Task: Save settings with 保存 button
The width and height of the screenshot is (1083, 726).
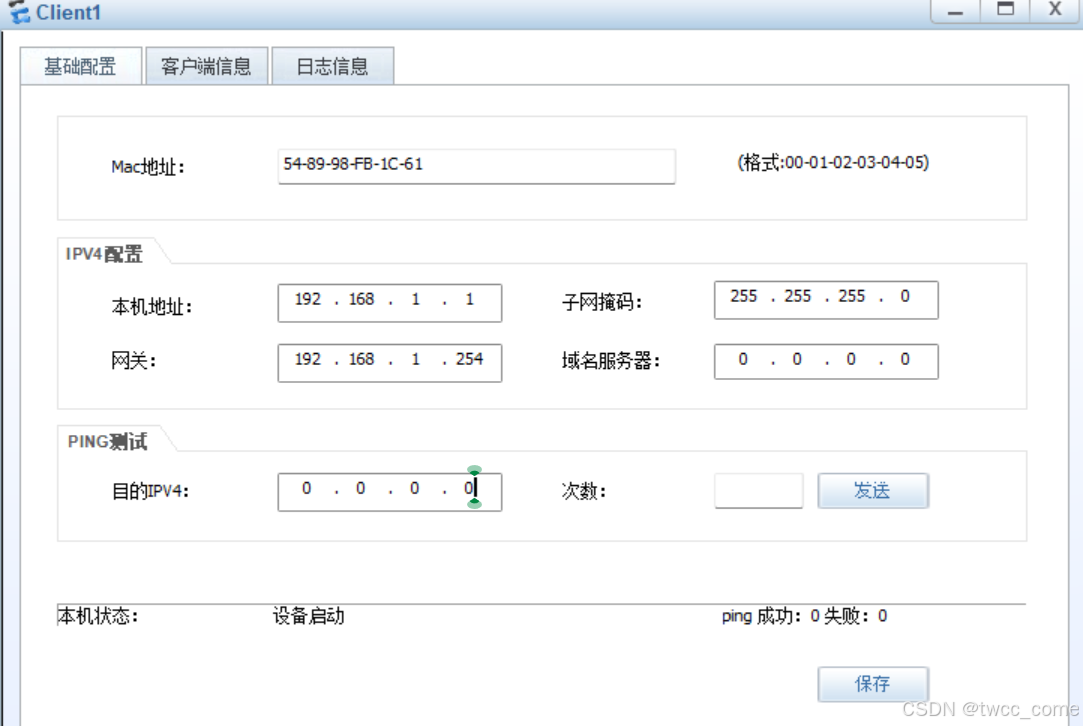Action: coord(873,684)
